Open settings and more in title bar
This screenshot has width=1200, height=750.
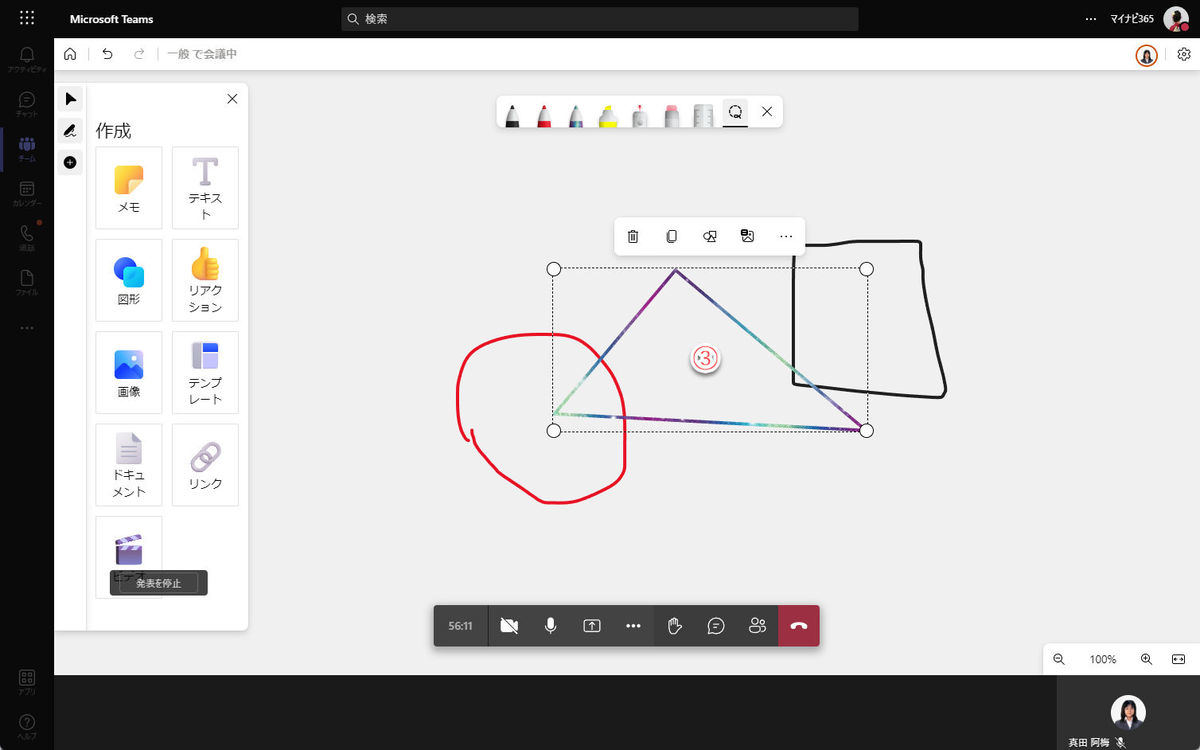[x=1091, y=19]
